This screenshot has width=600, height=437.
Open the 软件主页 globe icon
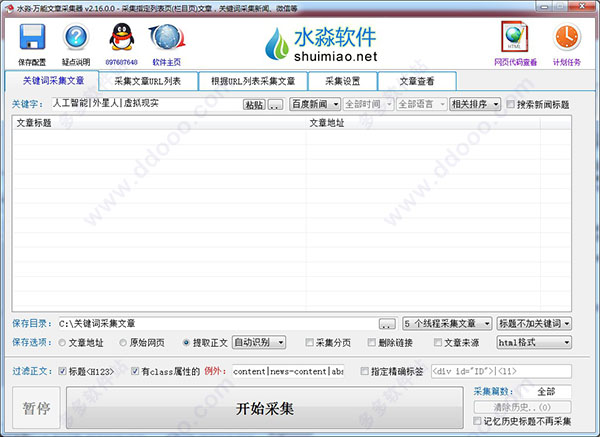click(166, 40)
